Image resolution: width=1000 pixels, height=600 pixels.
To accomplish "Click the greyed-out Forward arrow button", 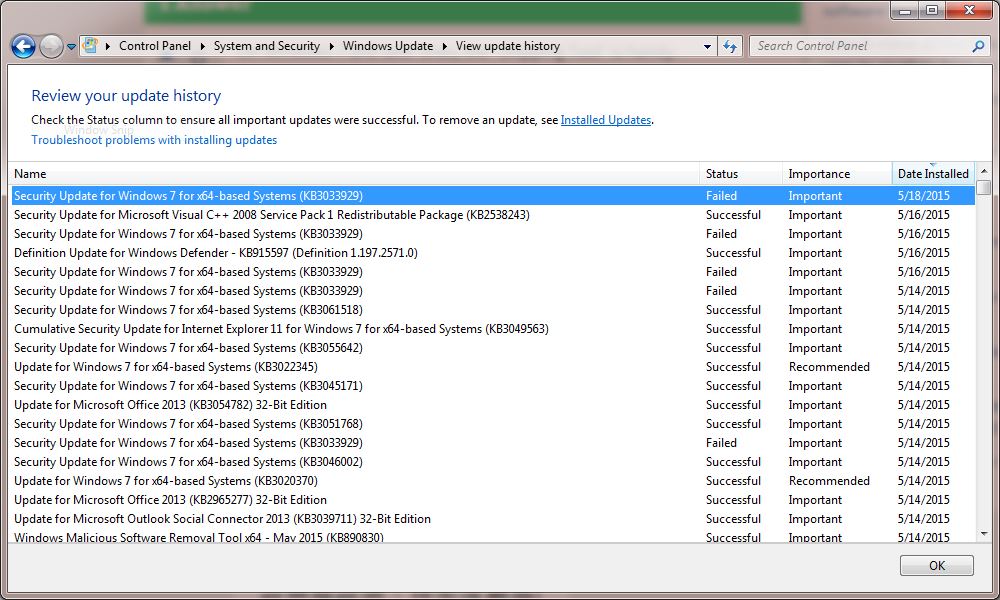I will [x=52, y=47].
